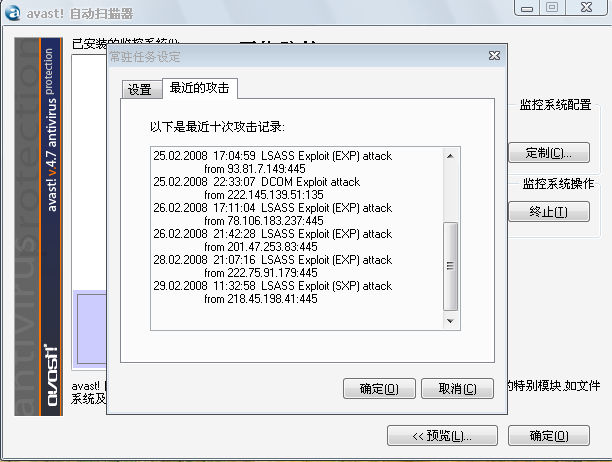The image size is (612, 462).
Task: Click the attack list scrollbar thumb
Action: [x=450, y=267]
